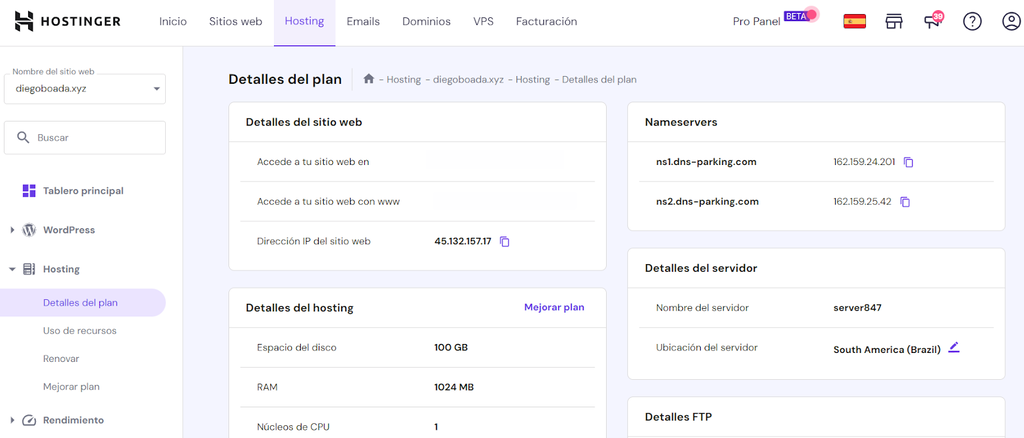The width and height of the screenshot is (1024, 438).
Task: Open the user profile account icon
Action: (x=1011, y=22)
